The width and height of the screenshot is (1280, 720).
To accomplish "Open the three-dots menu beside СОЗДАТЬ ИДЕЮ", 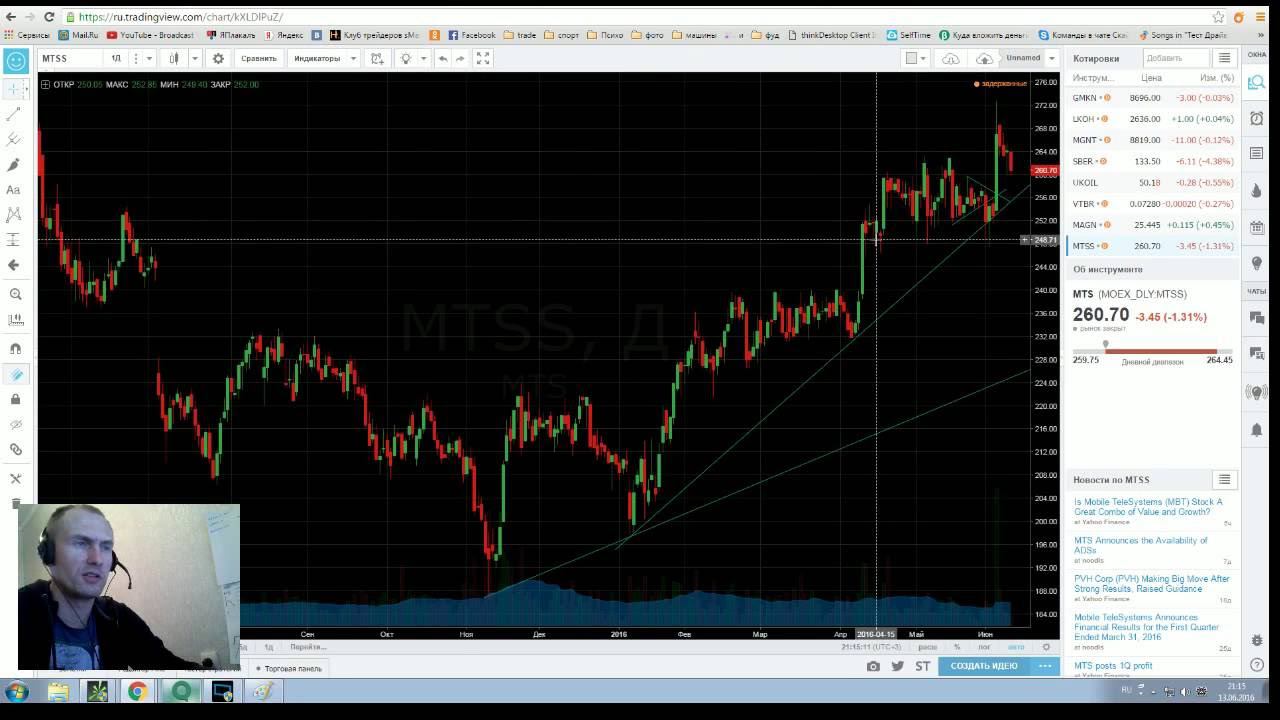I will pos(1045,666).
